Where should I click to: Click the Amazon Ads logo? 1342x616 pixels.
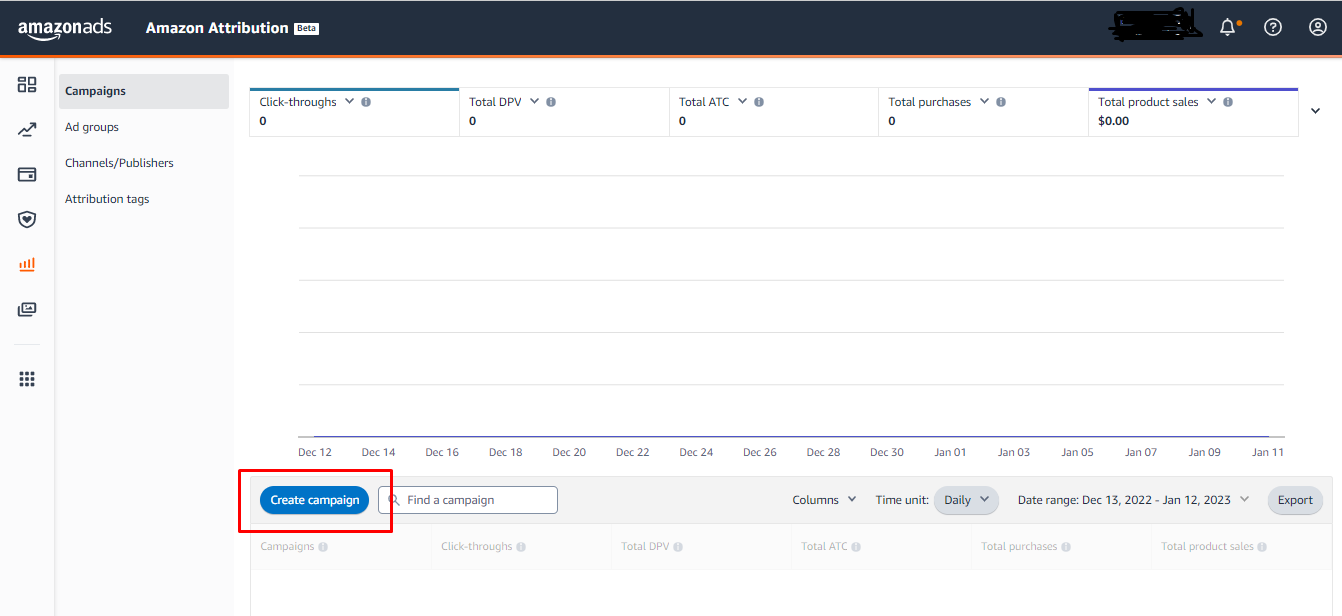point(65,29)
